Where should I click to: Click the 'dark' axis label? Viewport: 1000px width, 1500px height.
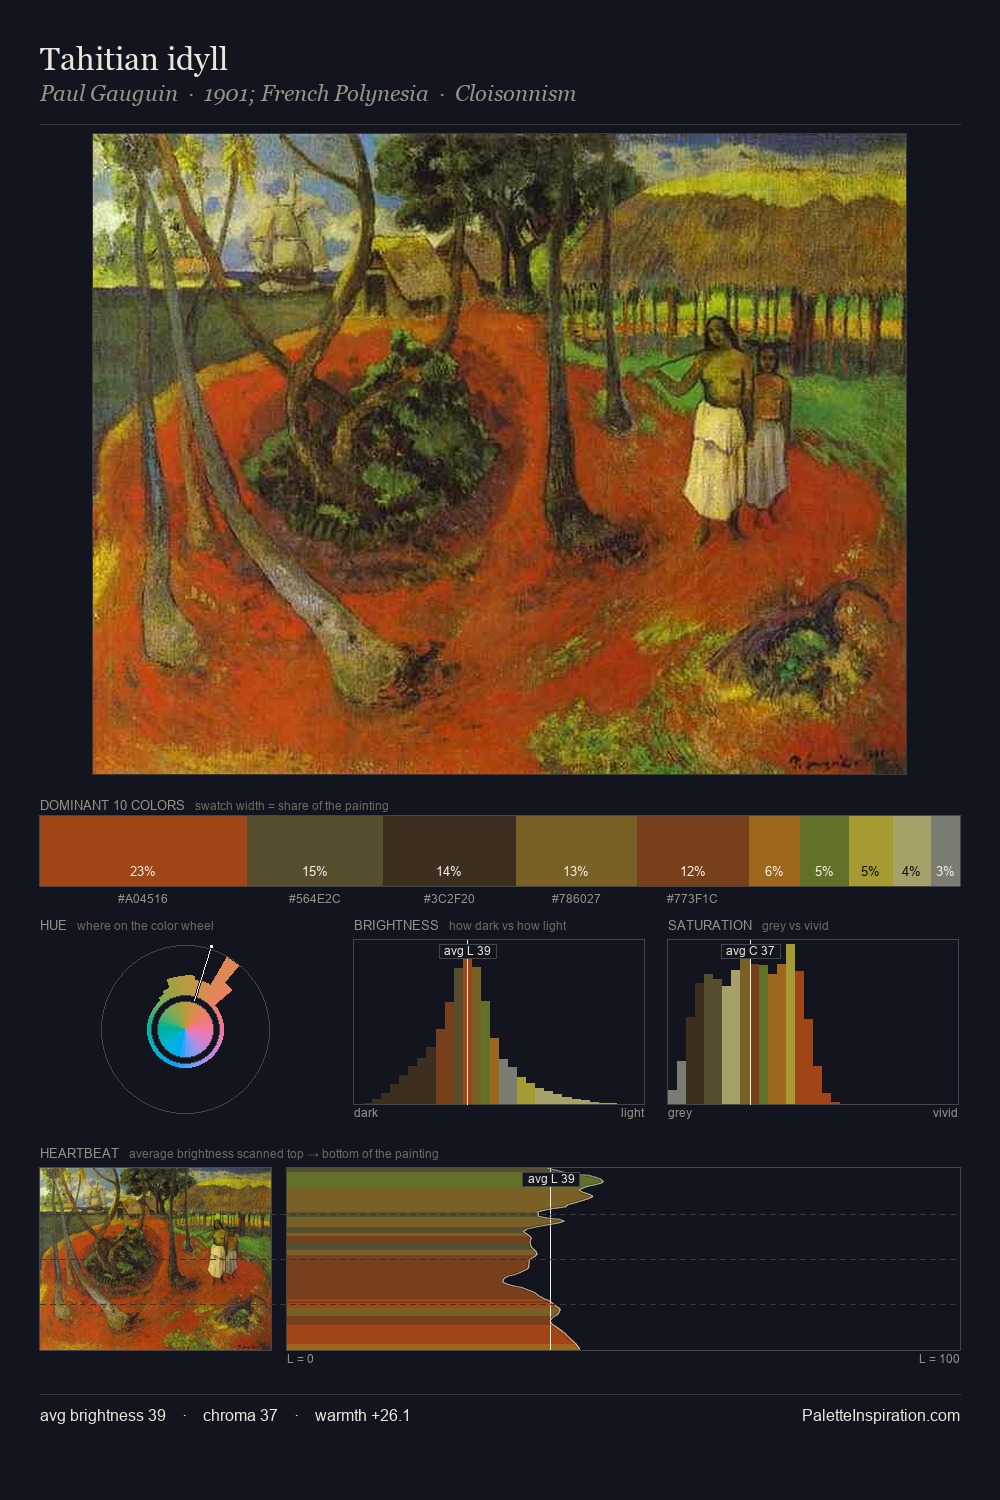366,1113
